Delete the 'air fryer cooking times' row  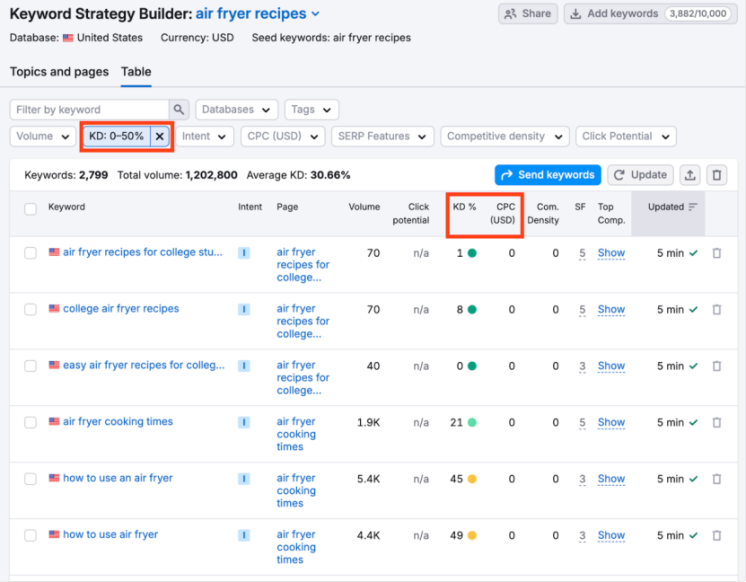coord(716,423)
